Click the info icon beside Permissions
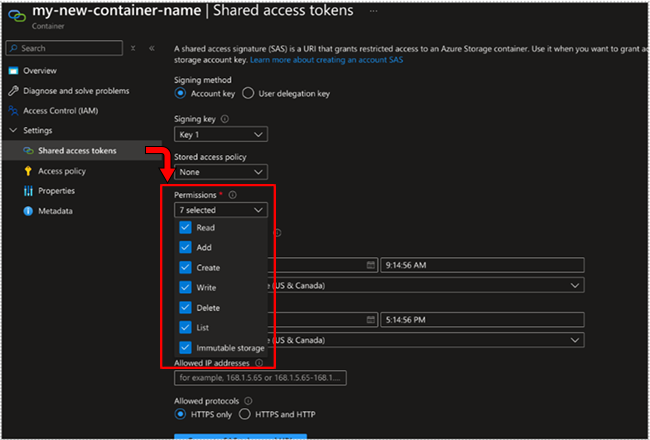Image resolution: width=650 pixels, height=440 pixels. tap(232, 195)
